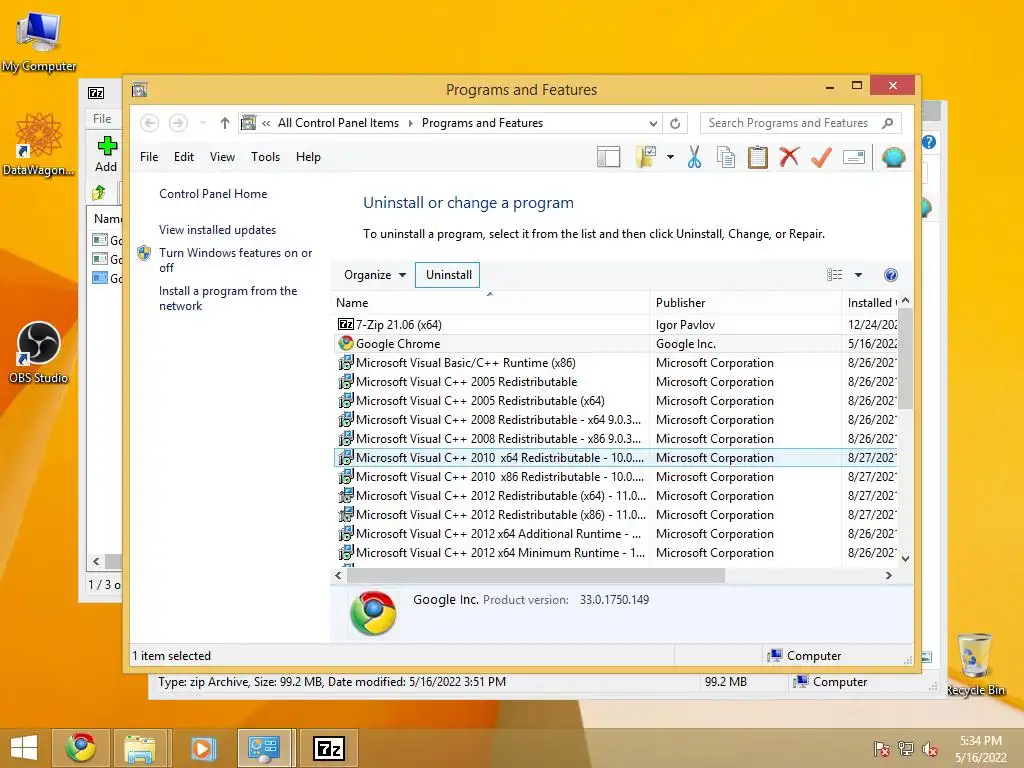Click the horizontal scrollbar left arrow
The height and width of the screenshot is (768, 1024).
(338, 575)
